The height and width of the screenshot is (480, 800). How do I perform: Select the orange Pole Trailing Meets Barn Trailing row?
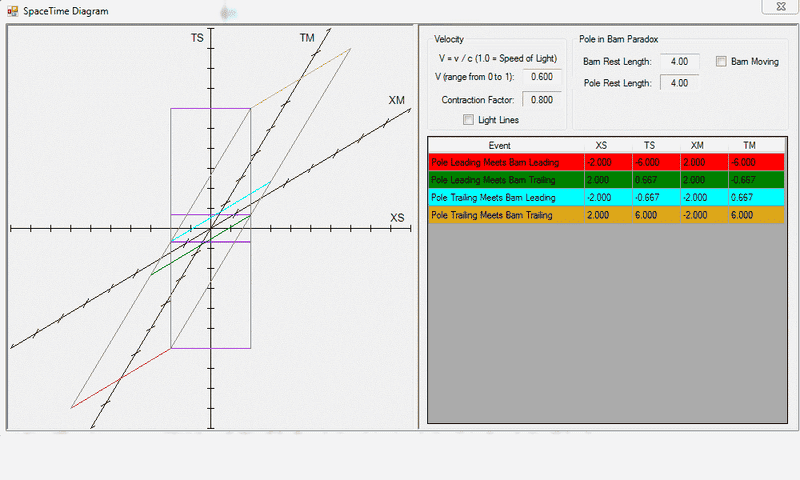[607, 215]
